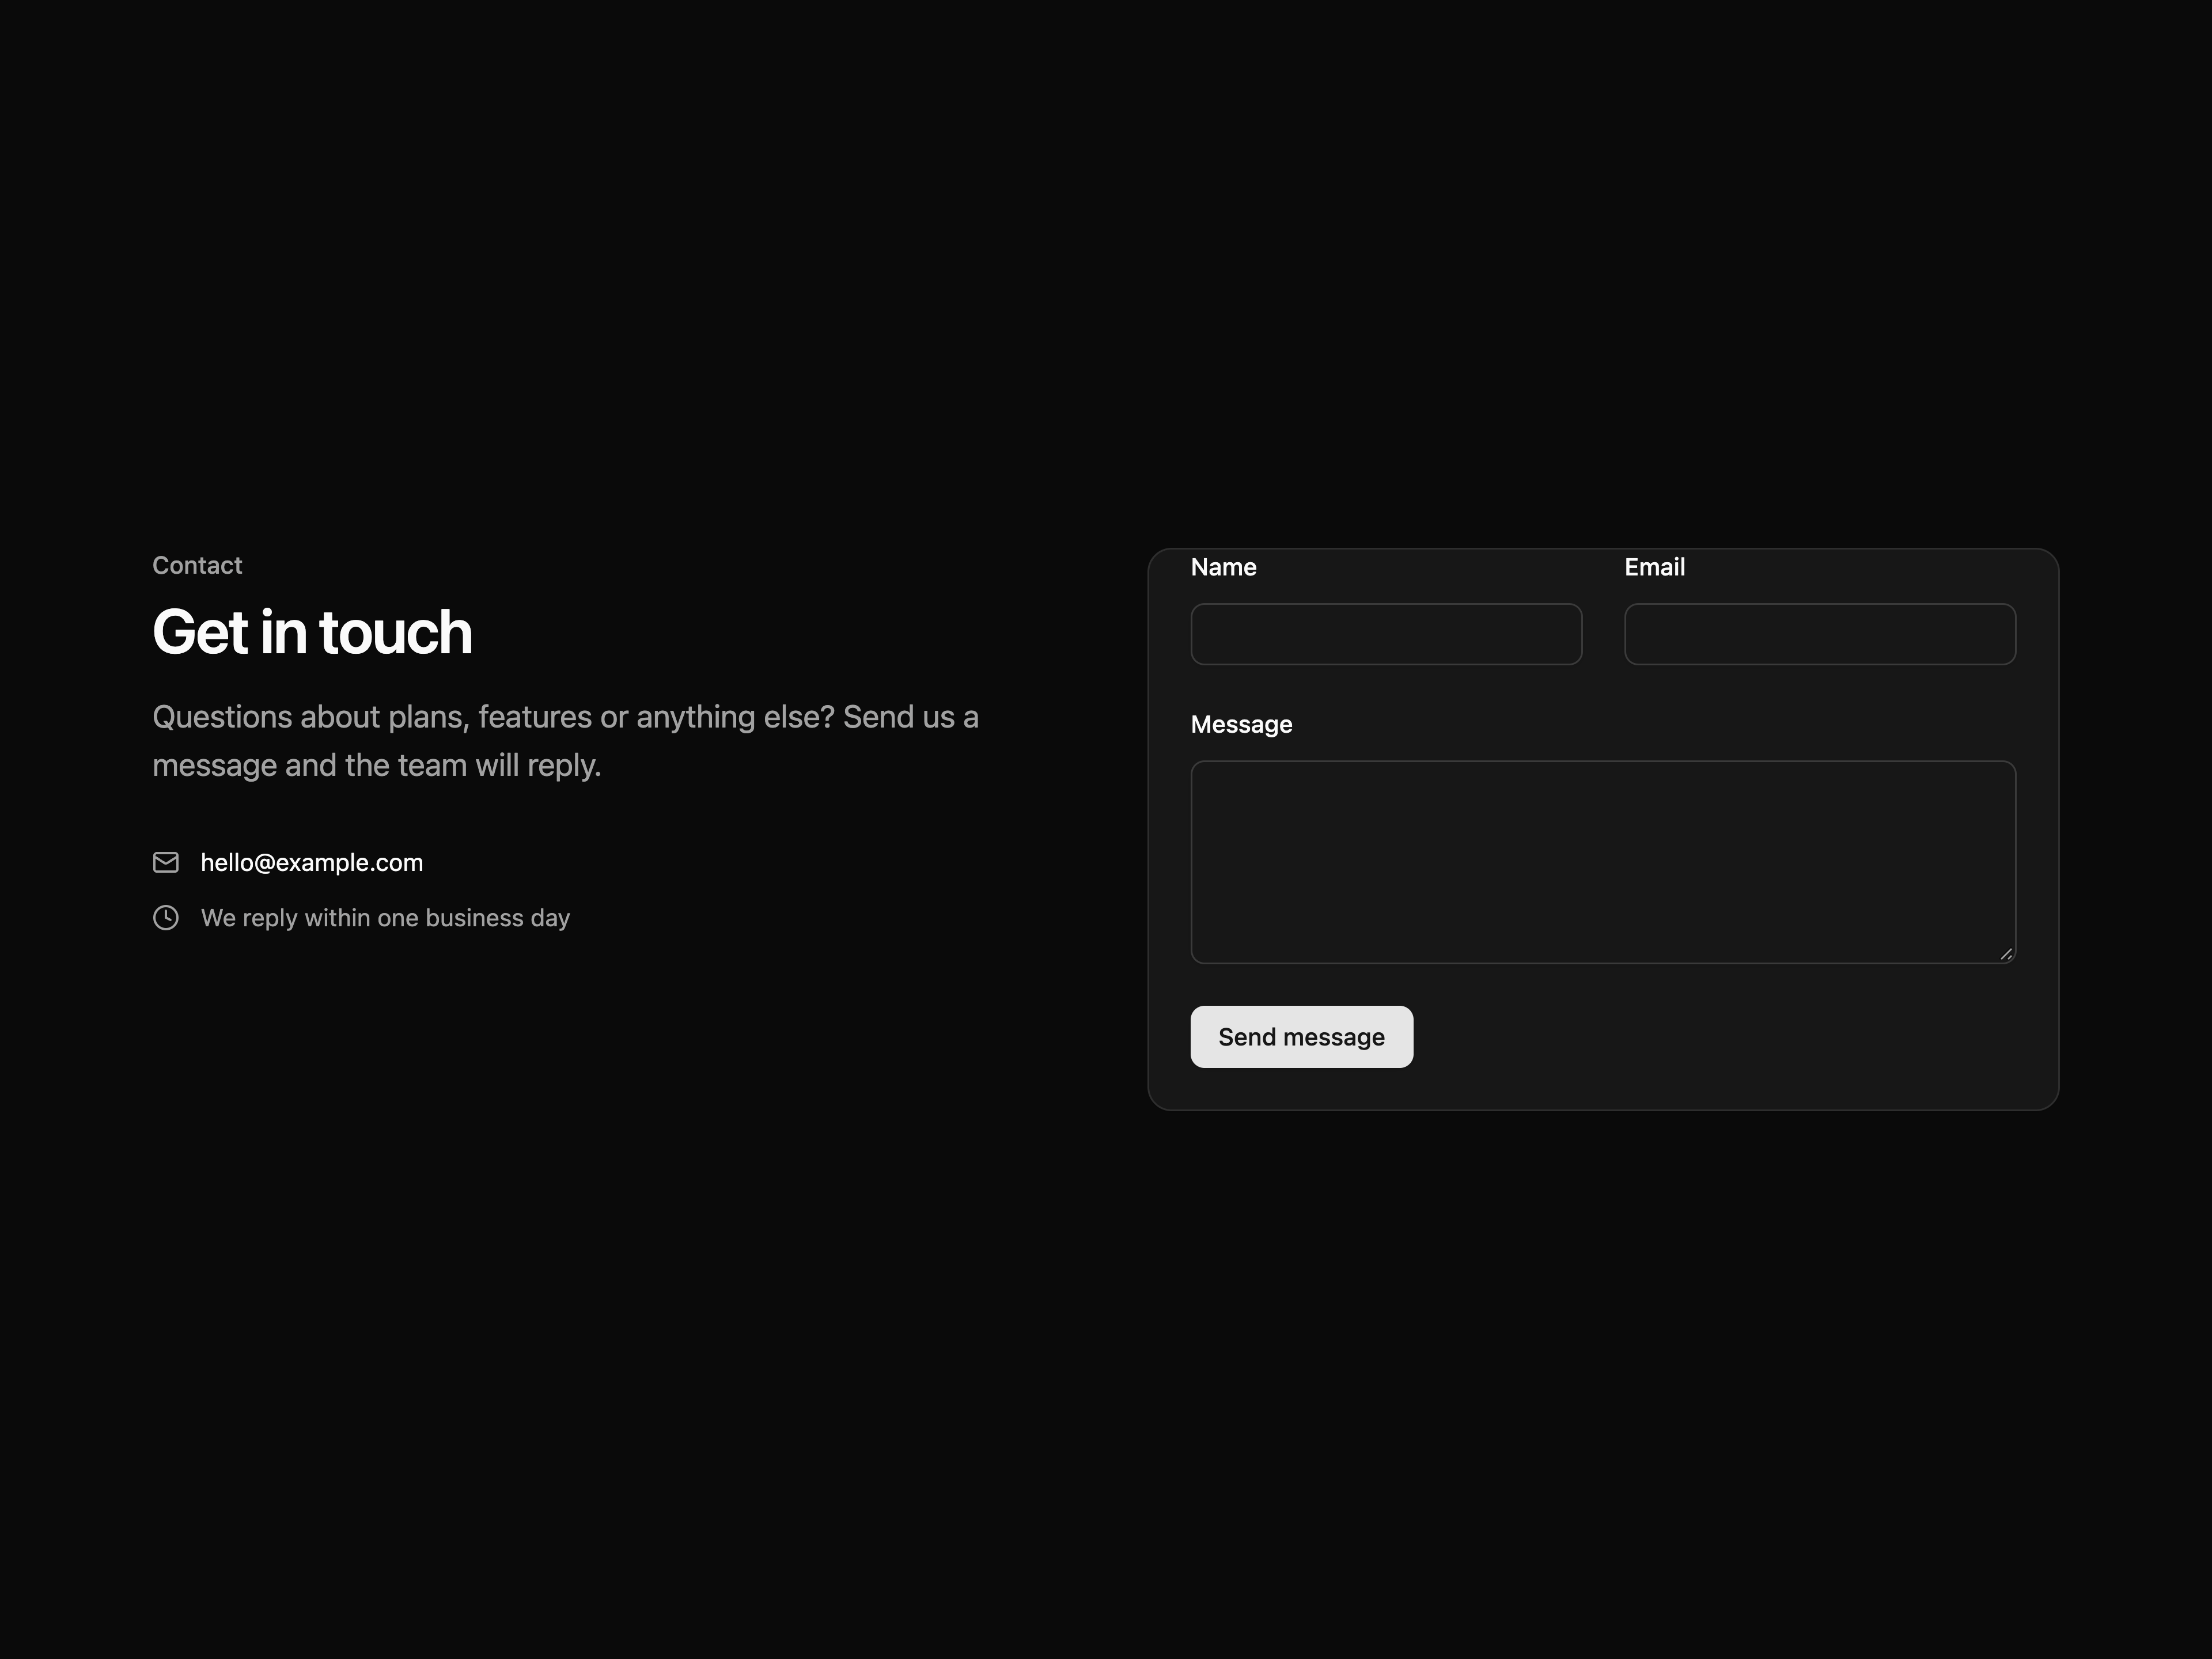Focus the Name input field
This screenshot has width=2212, height=1659.
click(x=1386, y=634)
